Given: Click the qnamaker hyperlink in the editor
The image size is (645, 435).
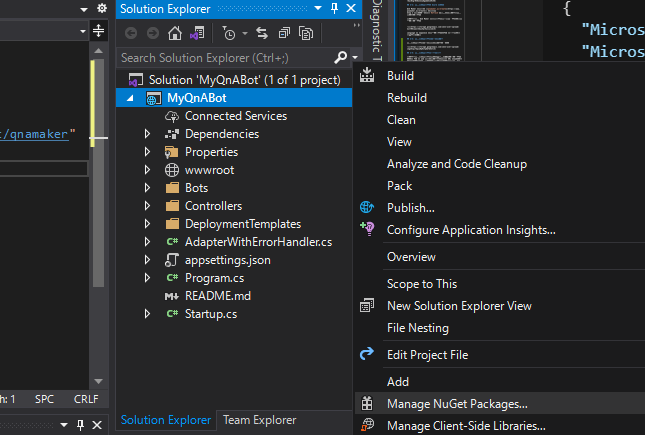Looking at the screenshot, I should [x=34, y=134].
